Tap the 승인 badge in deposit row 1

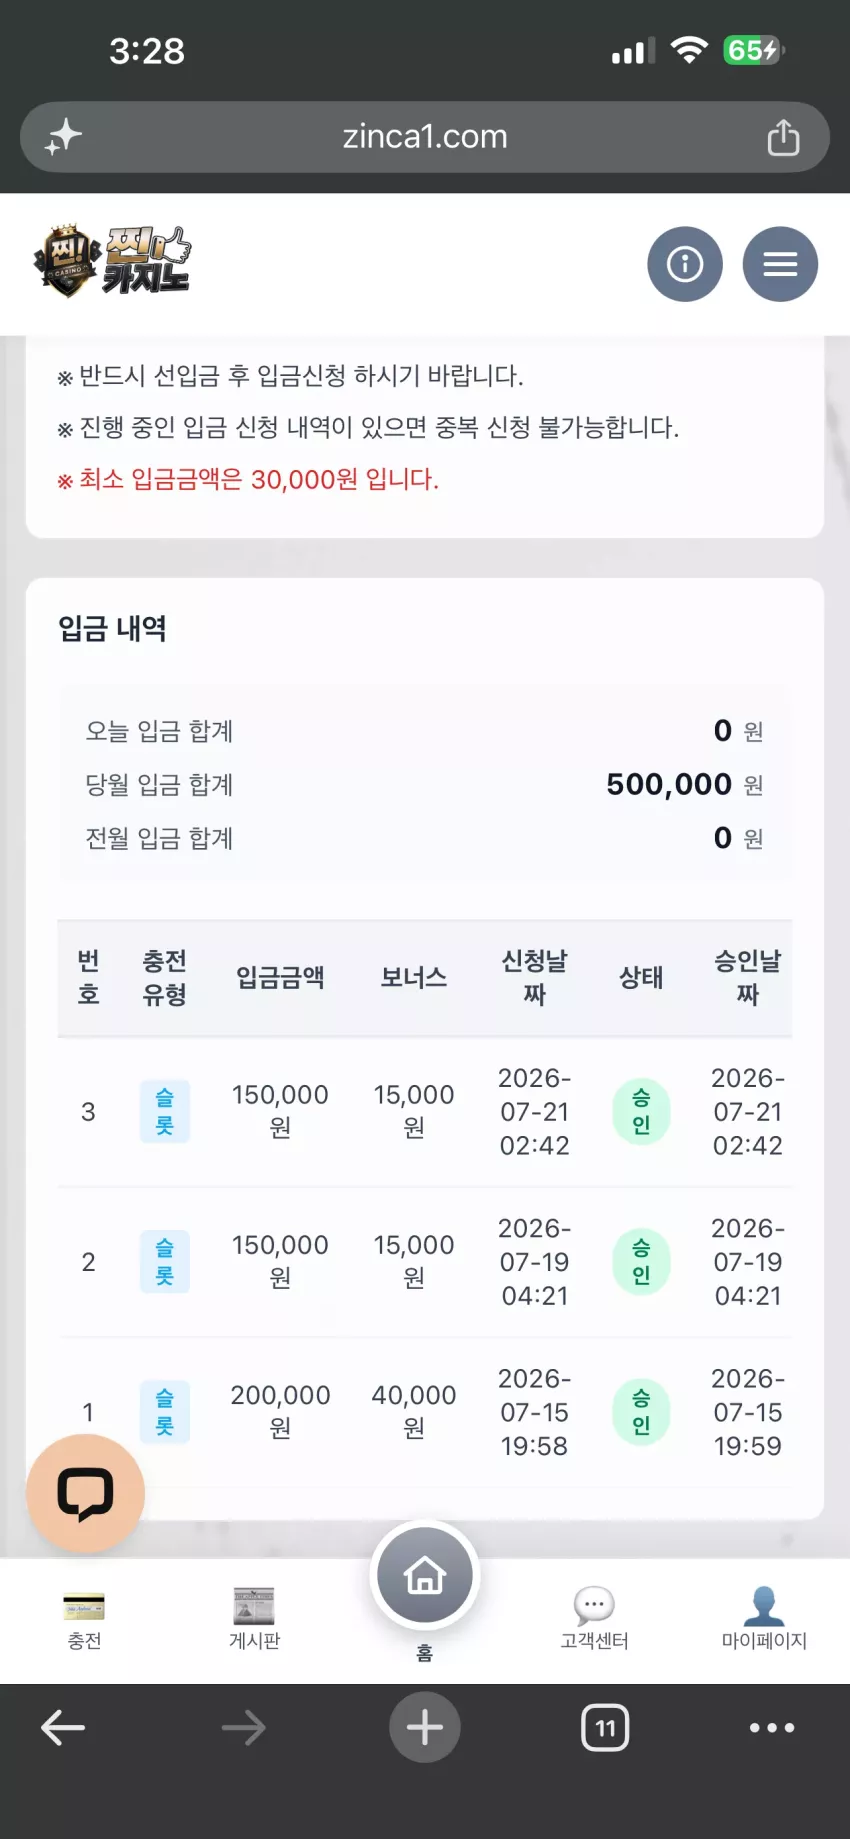(641, 1412)
